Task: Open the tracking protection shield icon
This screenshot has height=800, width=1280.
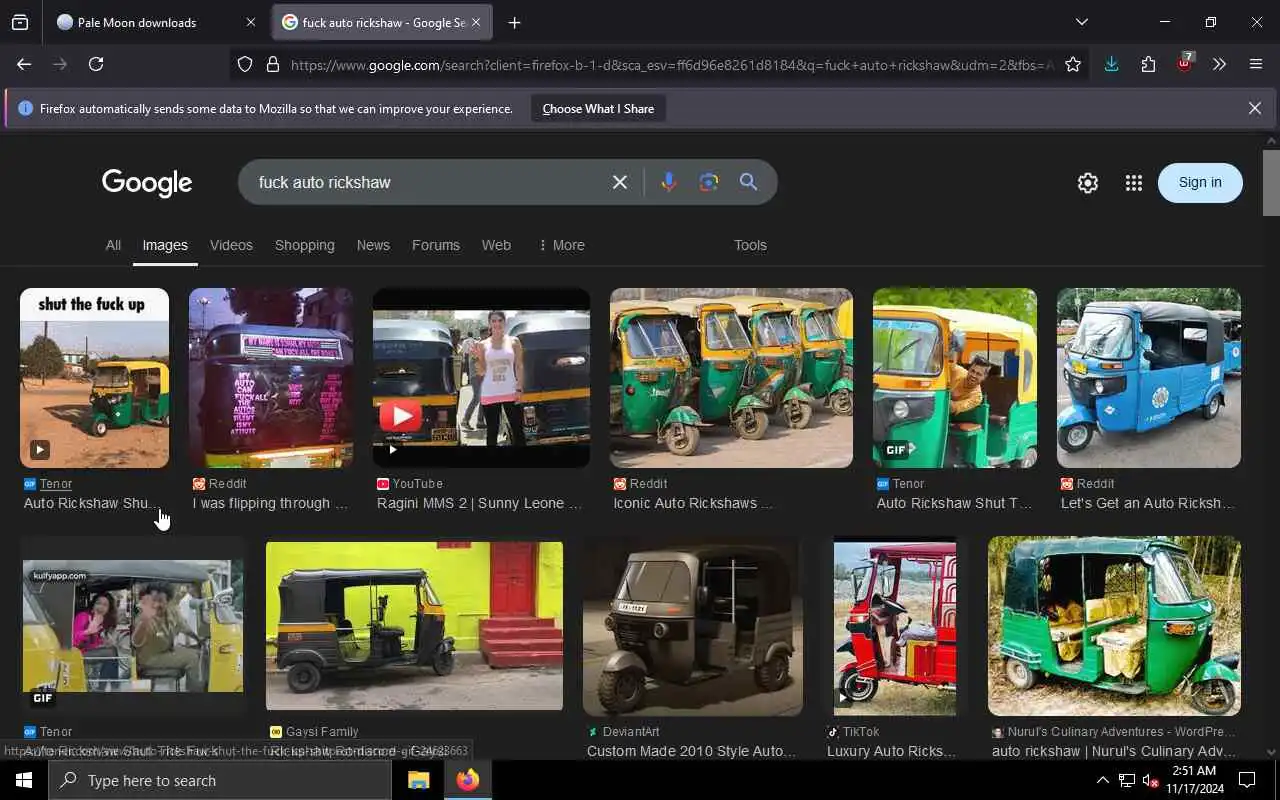Action: [245, 64]
